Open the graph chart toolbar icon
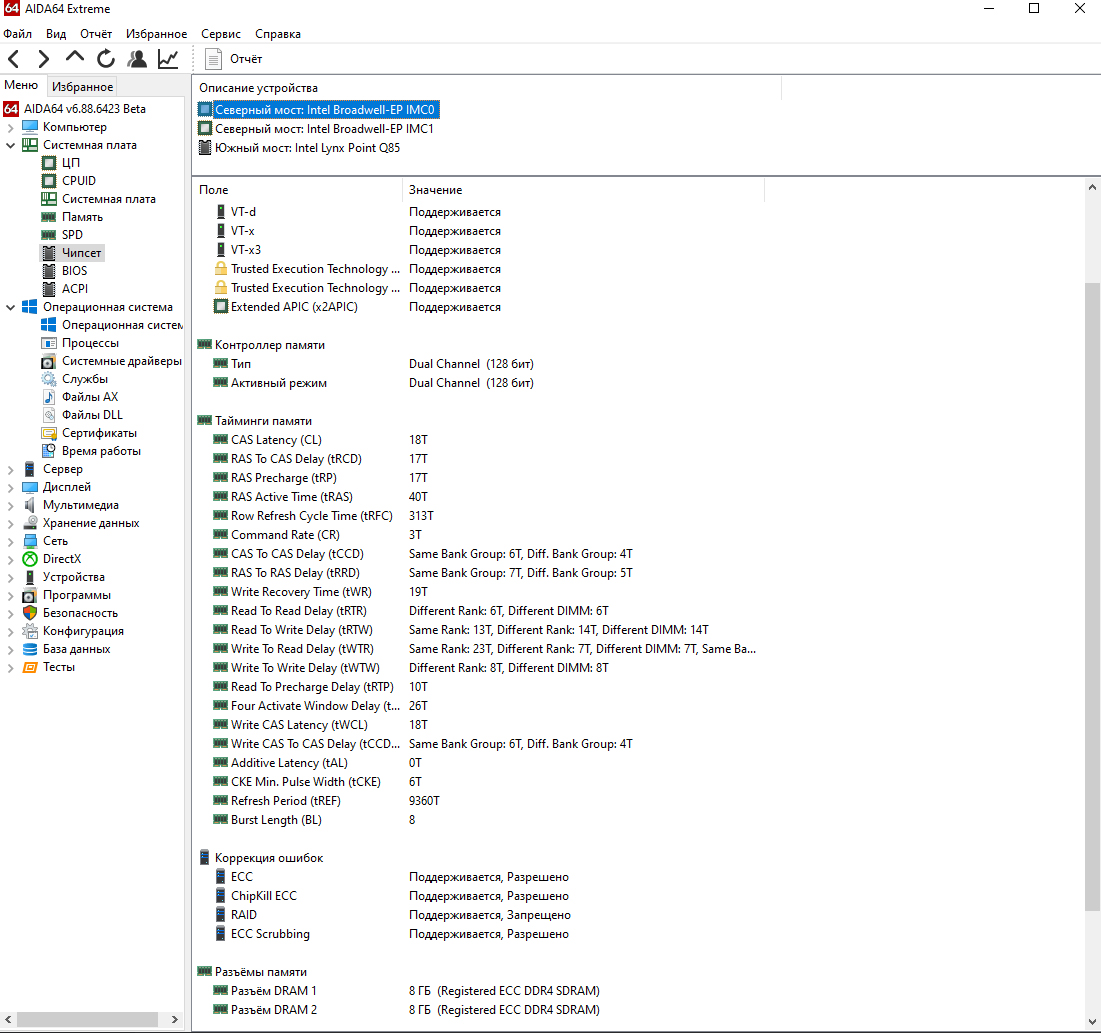 (x=168, y=59)
